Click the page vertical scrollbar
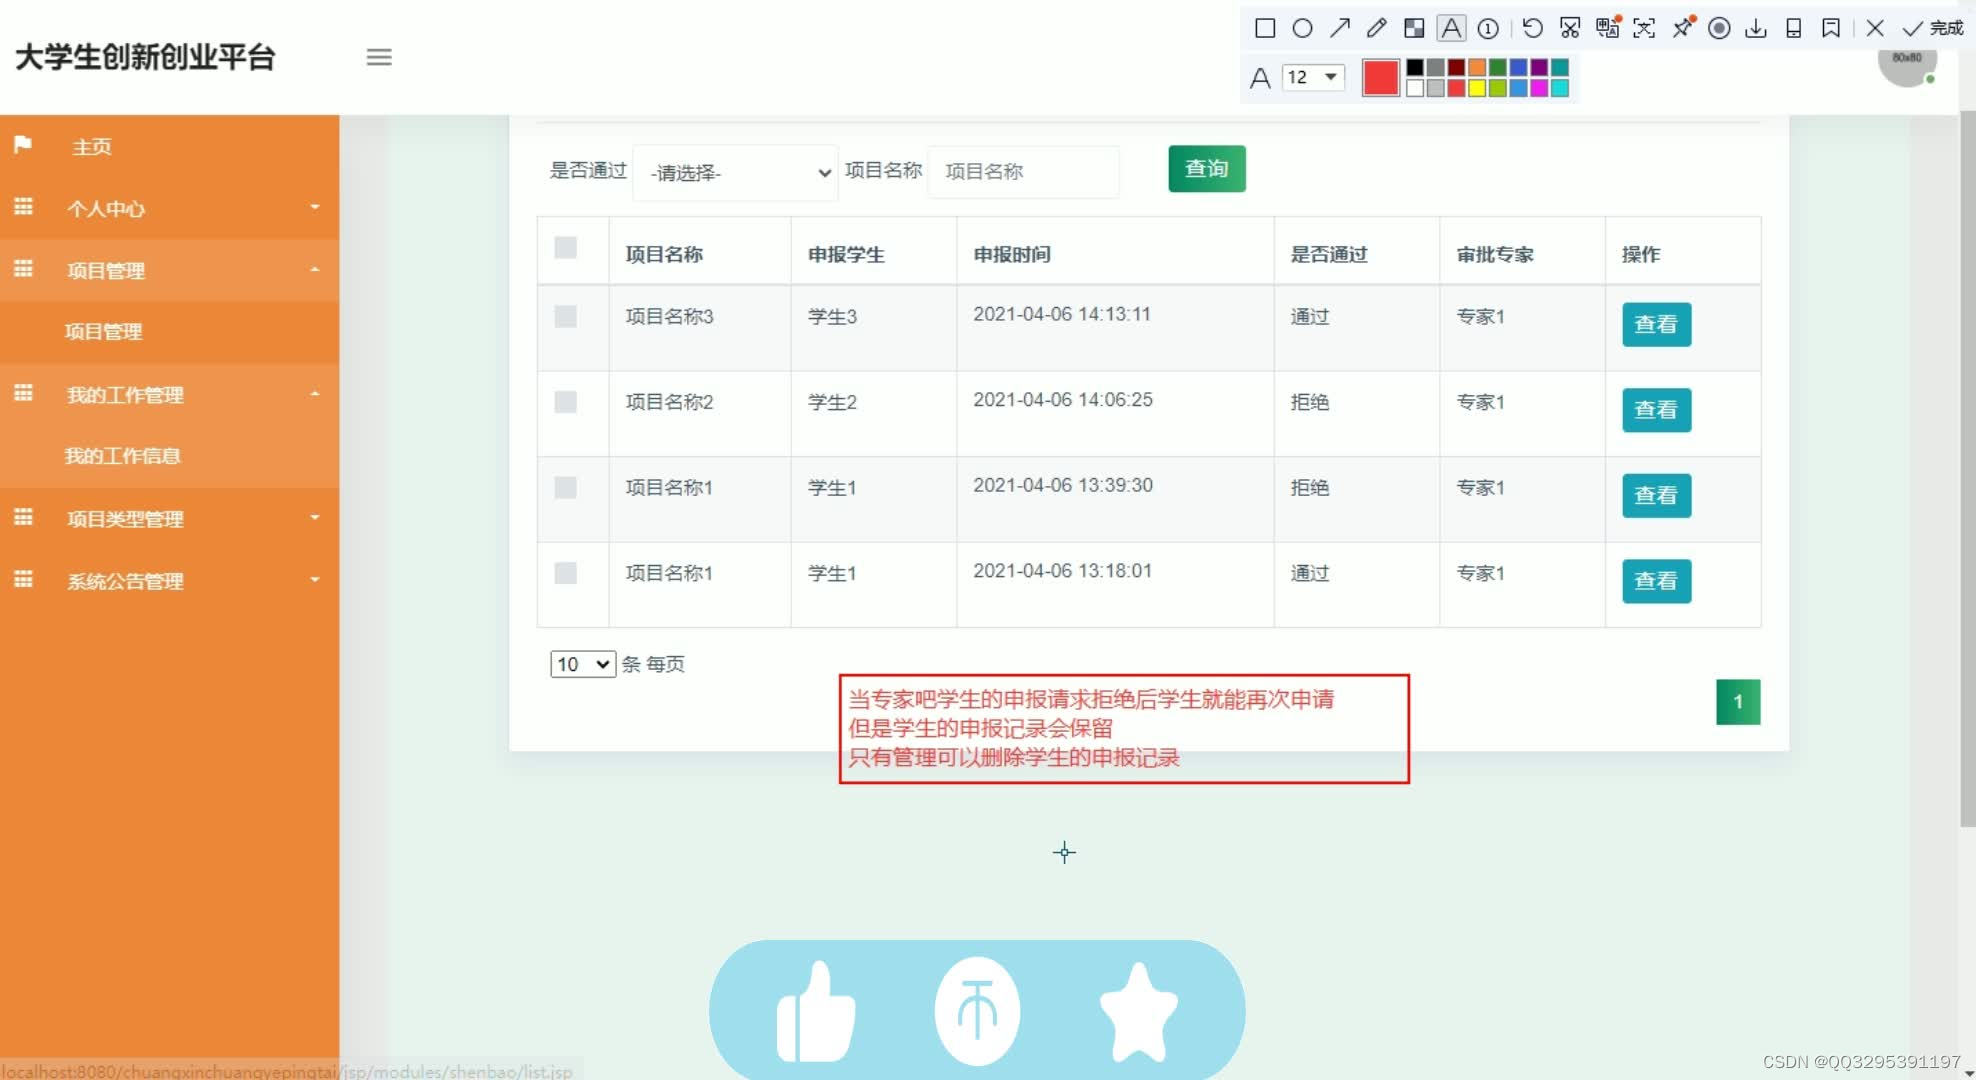 pos(1967,470)
